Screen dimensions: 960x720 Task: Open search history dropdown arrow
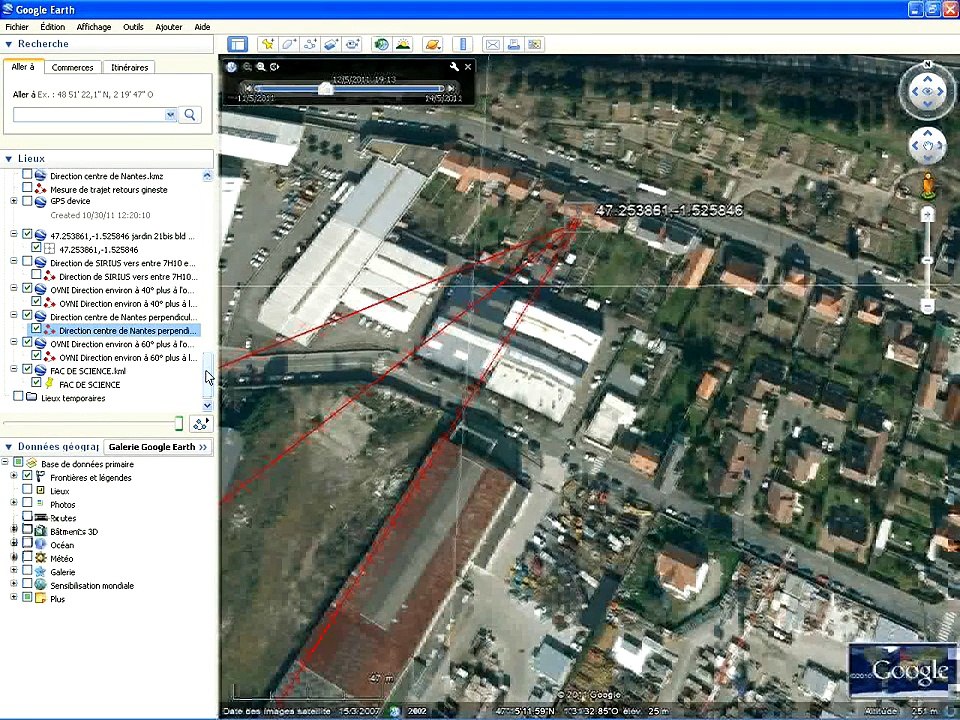[x=170, y=114]
